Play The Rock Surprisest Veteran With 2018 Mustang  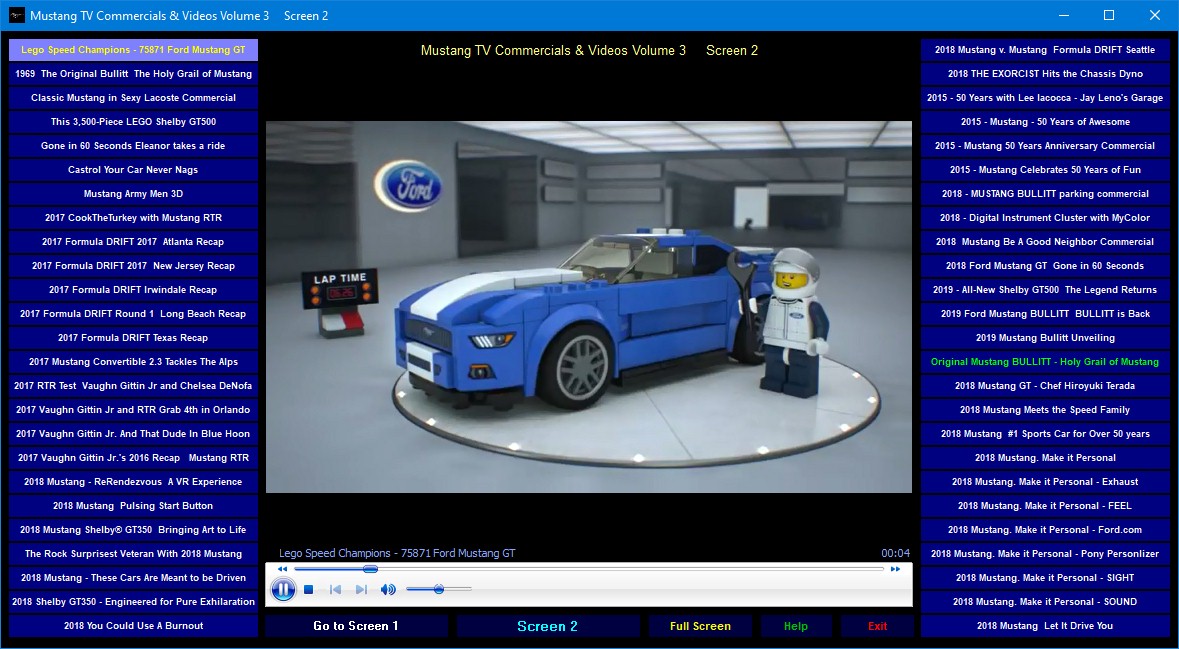tap(133, 554)
